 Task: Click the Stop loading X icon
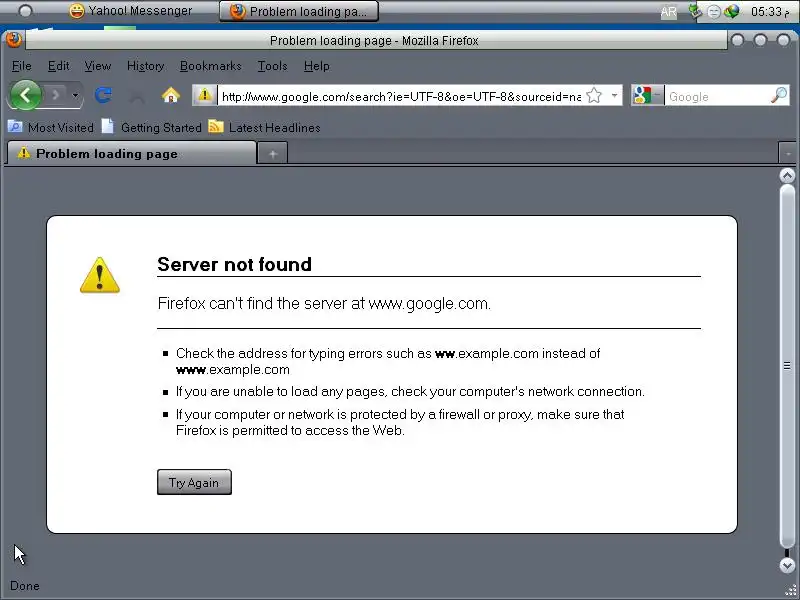pyautogui.click(x=137, y=95)
